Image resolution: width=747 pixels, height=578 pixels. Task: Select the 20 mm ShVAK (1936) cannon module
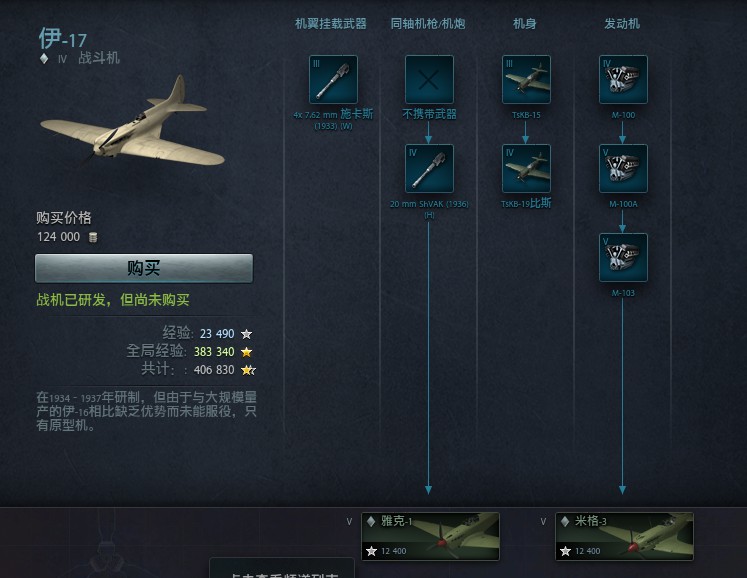(x=429, y=168)
